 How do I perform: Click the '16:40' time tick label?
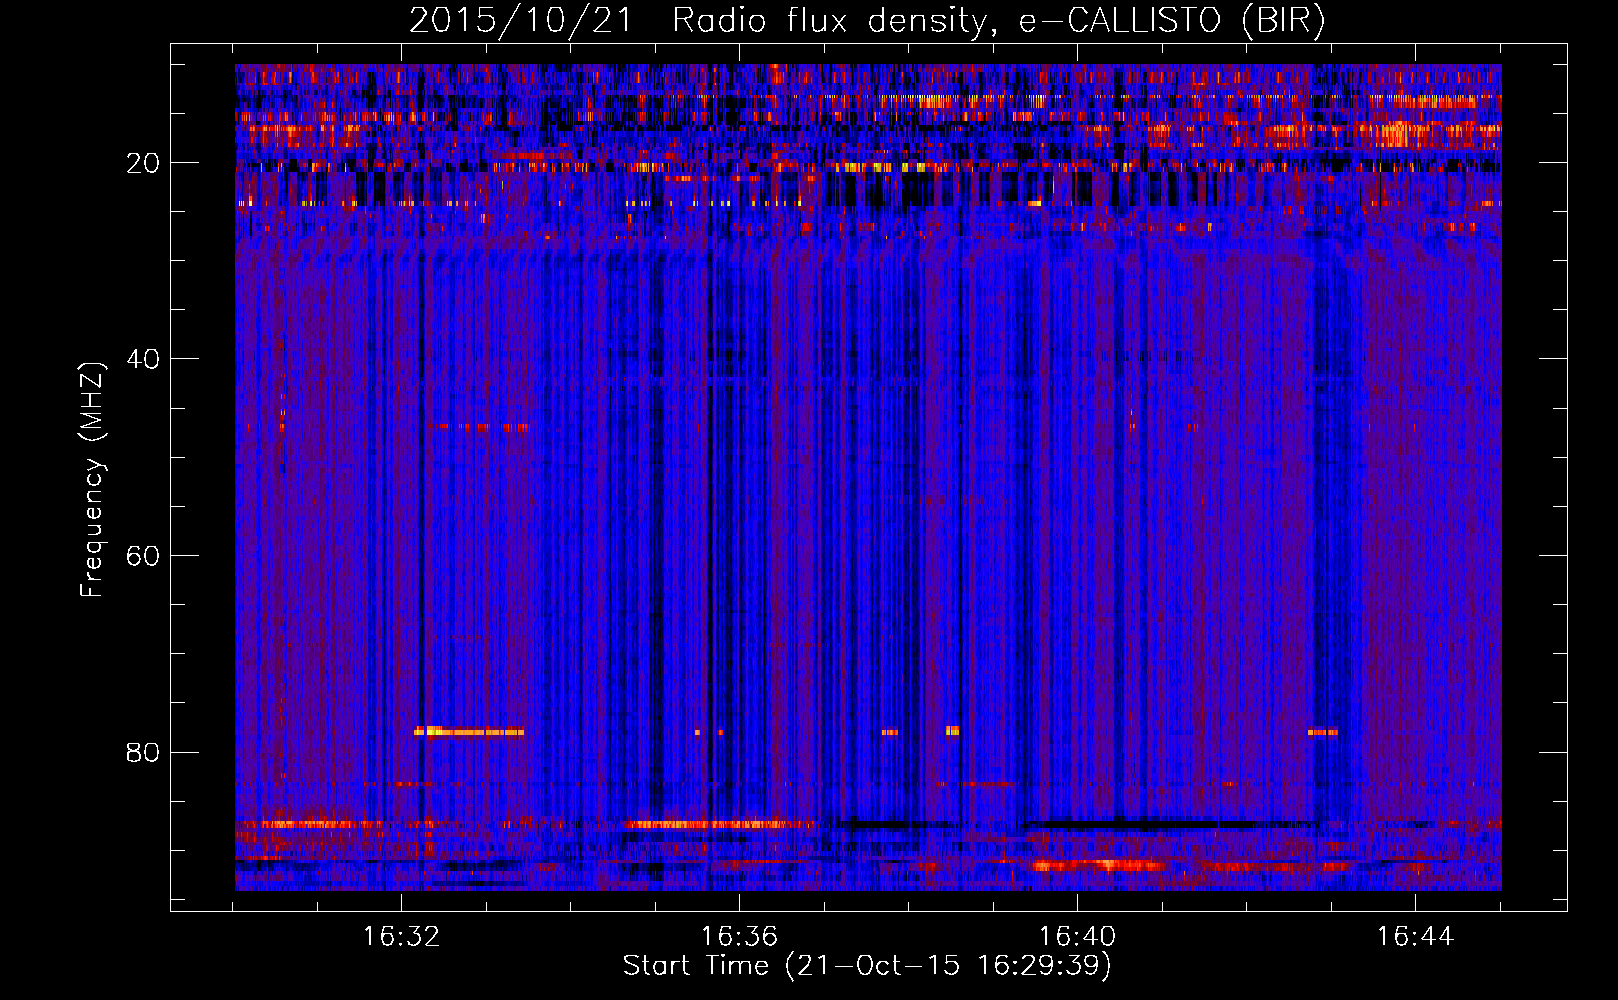pos(1077,936)
